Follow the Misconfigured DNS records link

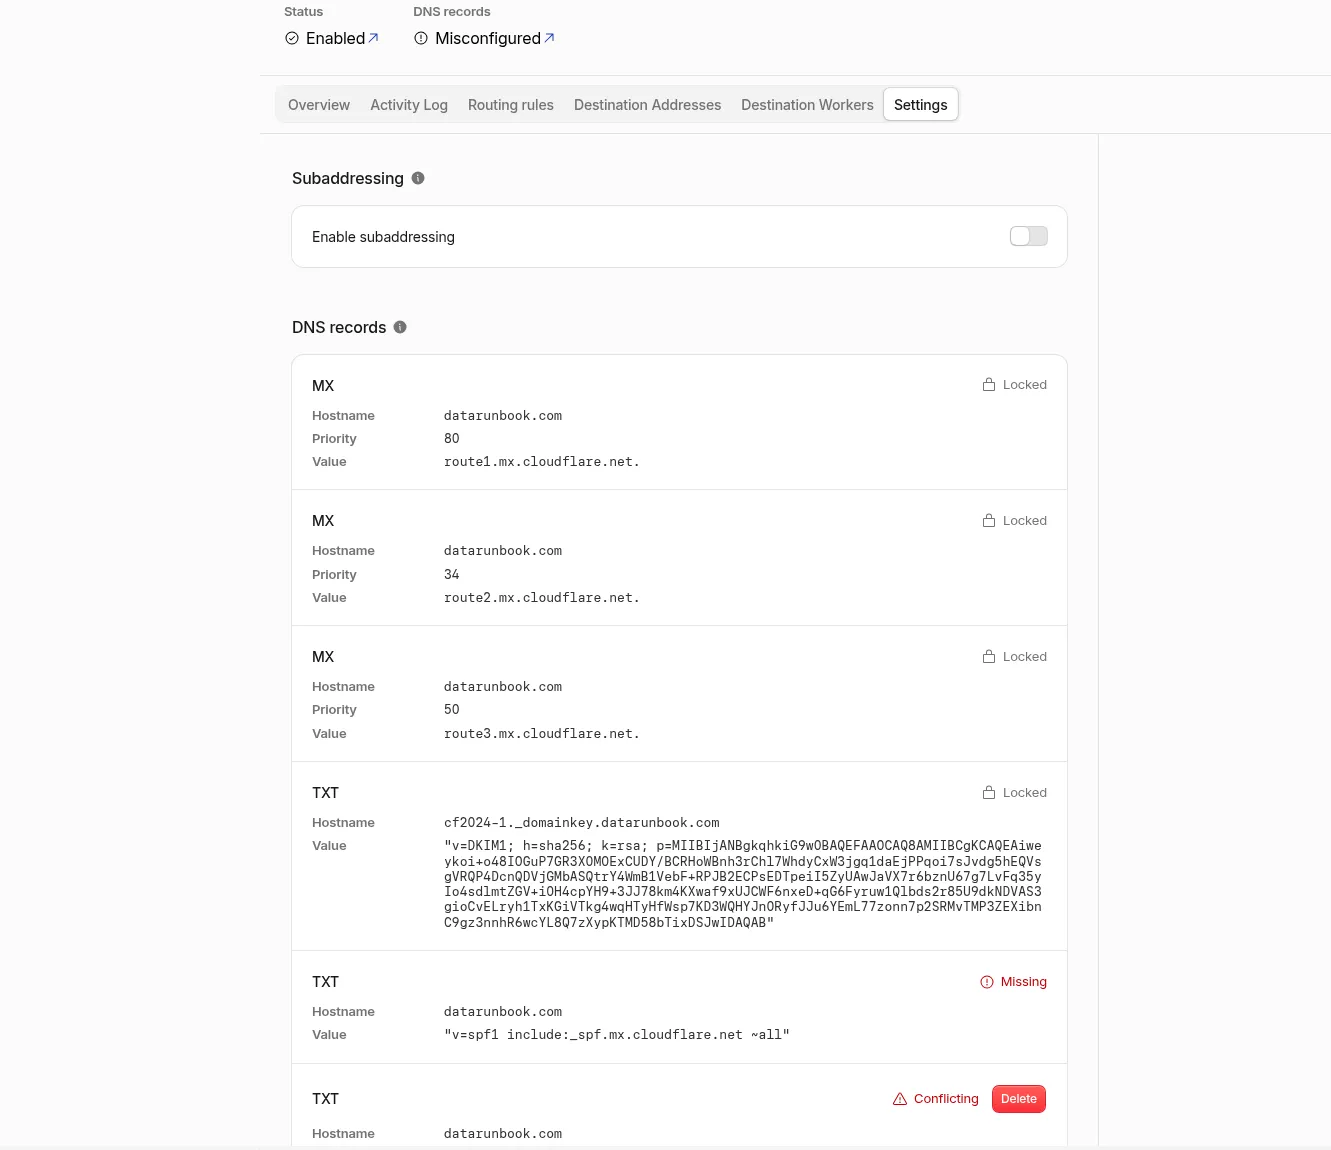click(x=495, y=38)
